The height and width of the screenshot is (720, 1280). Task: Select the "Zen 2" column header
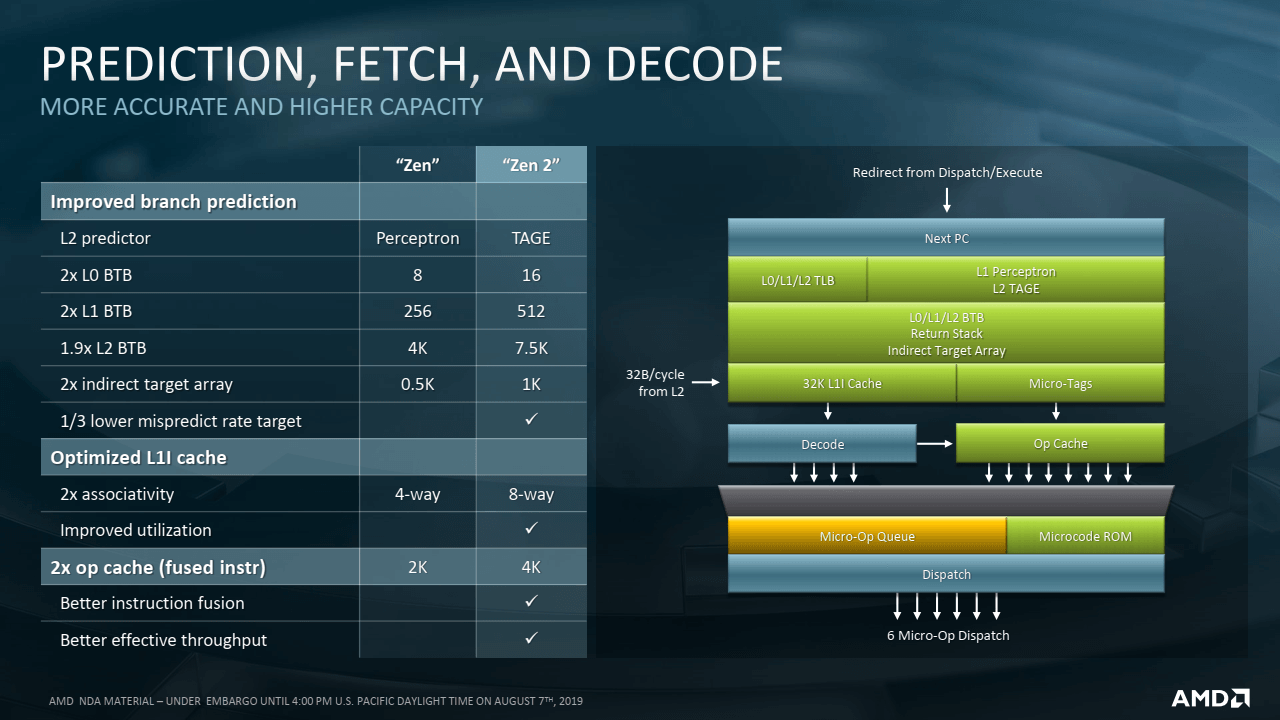point(531,165)
